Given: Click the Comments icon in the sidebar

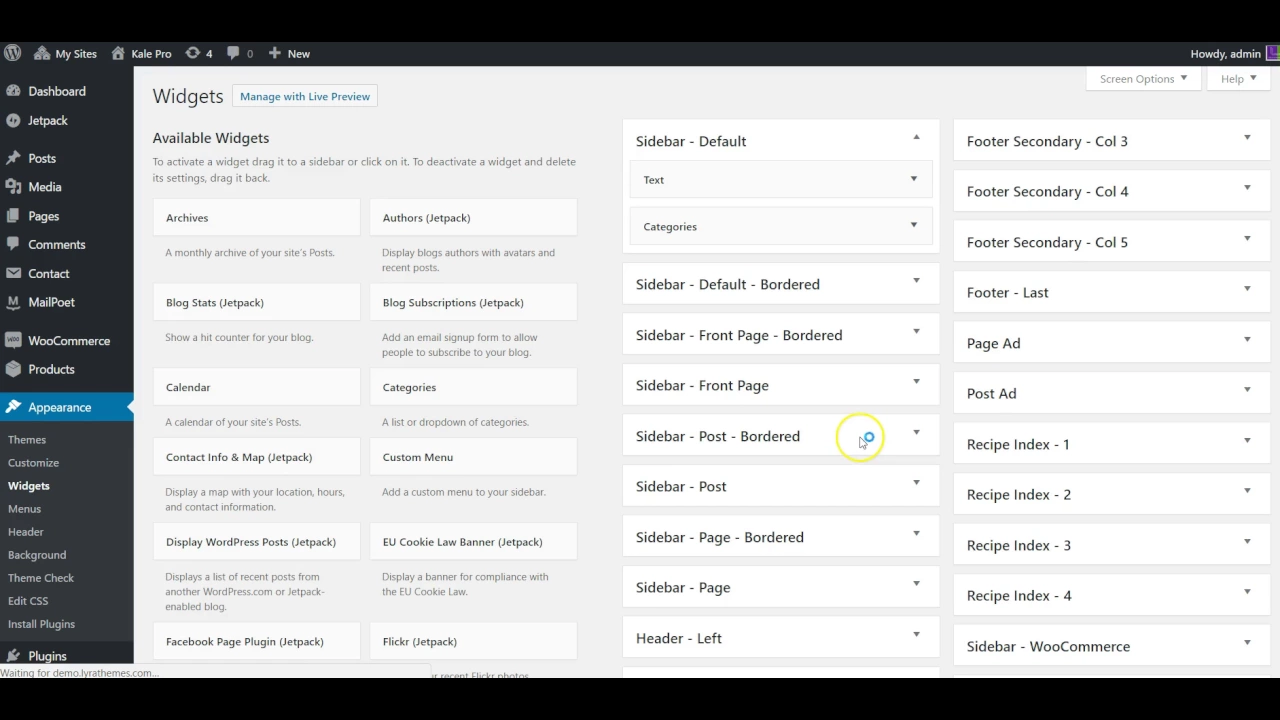Looking at the screenshot, I should (x=13, y=244).
